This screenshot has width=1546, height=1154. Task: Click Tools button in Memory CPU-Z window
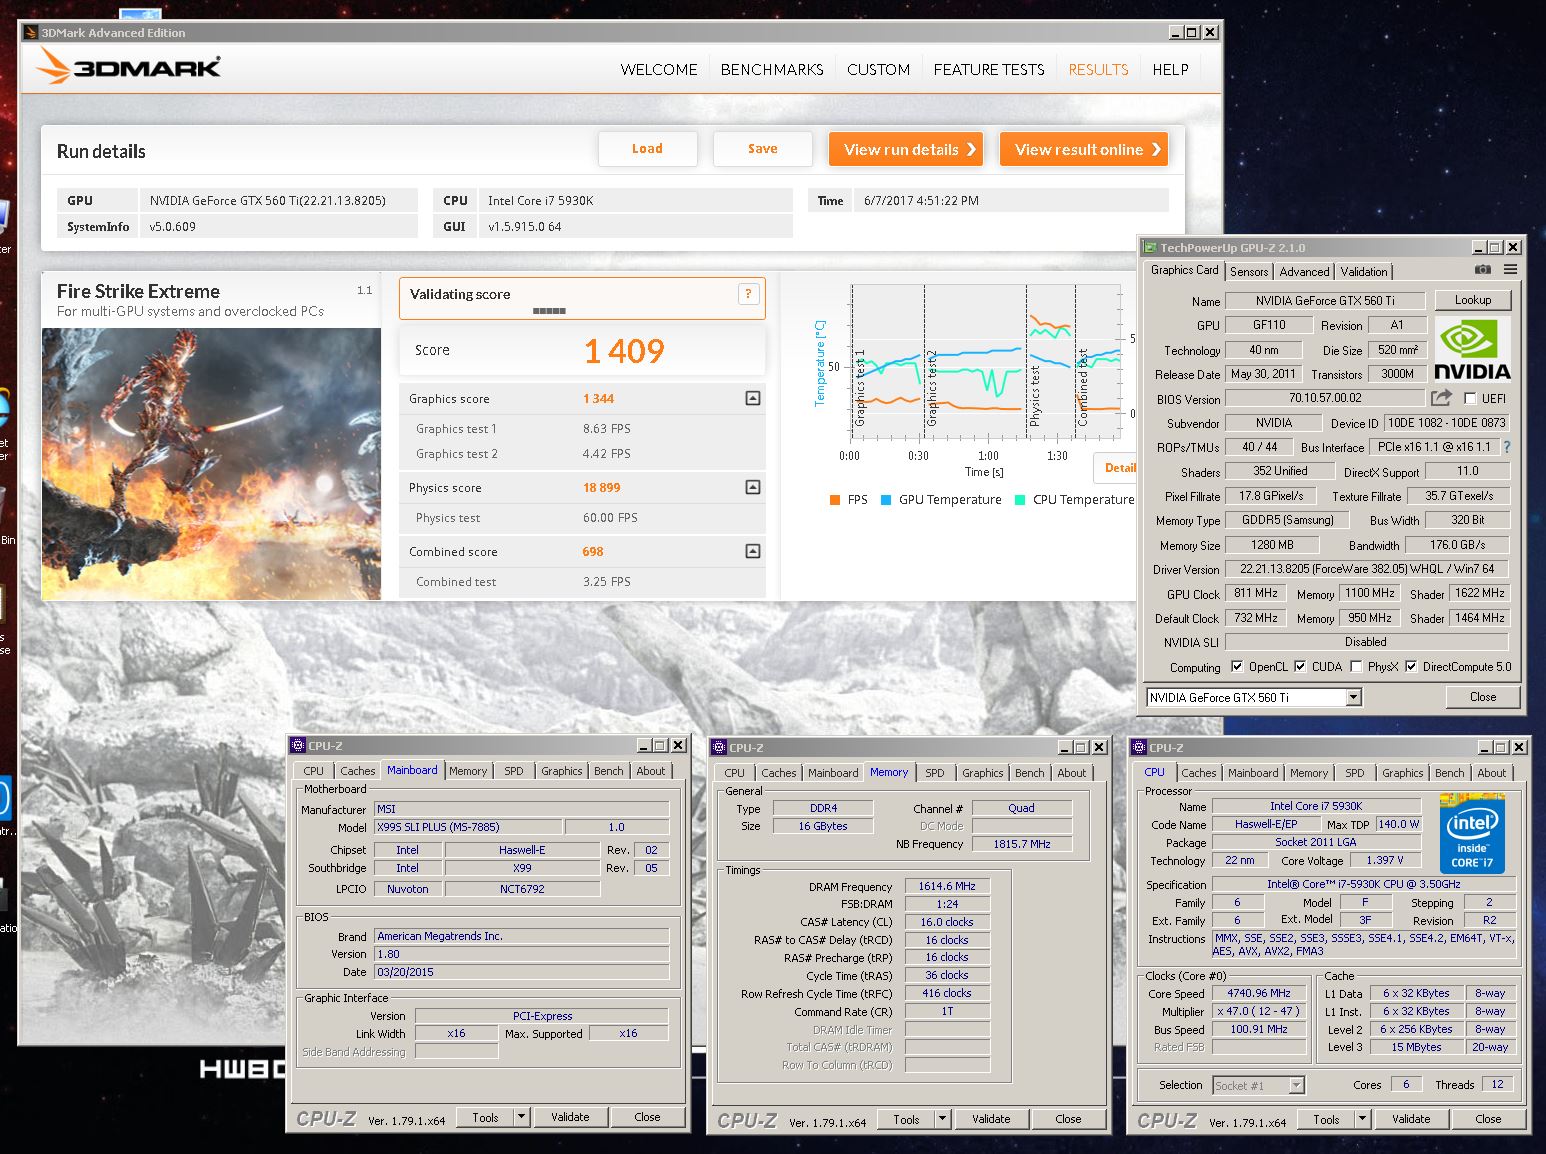point(907,1119)
